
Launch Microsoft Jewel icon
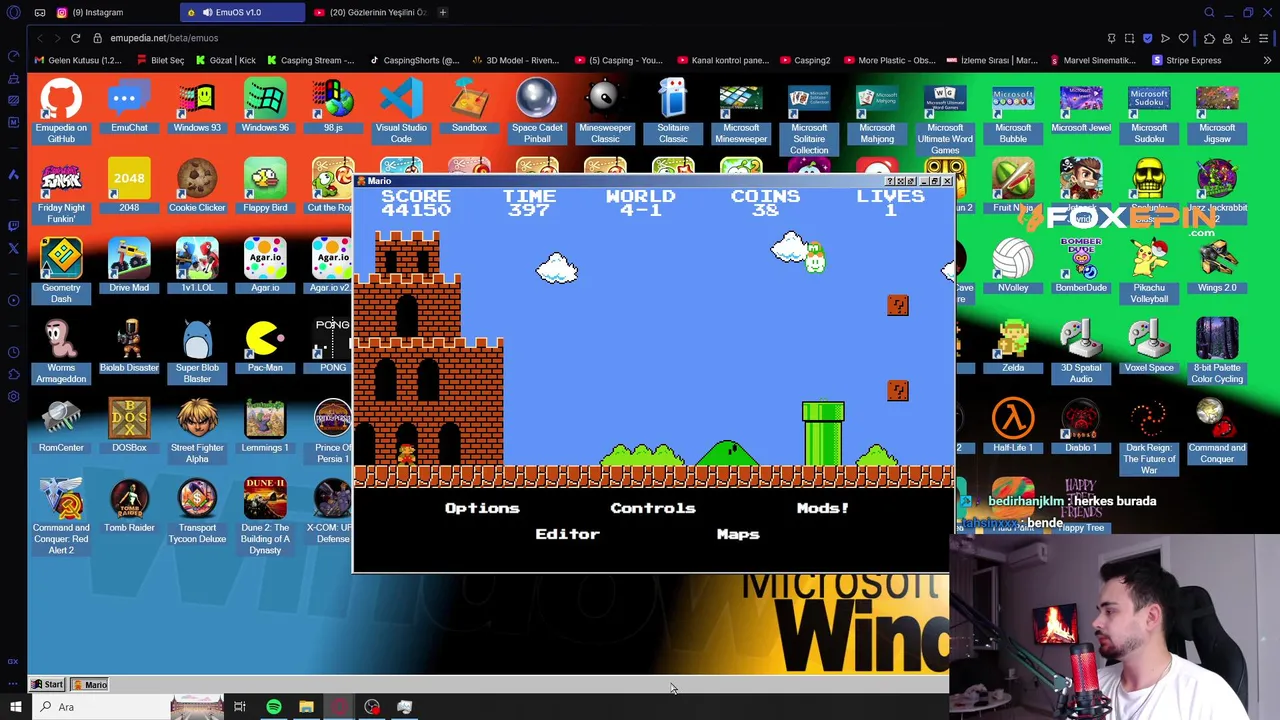[1081, 105]
